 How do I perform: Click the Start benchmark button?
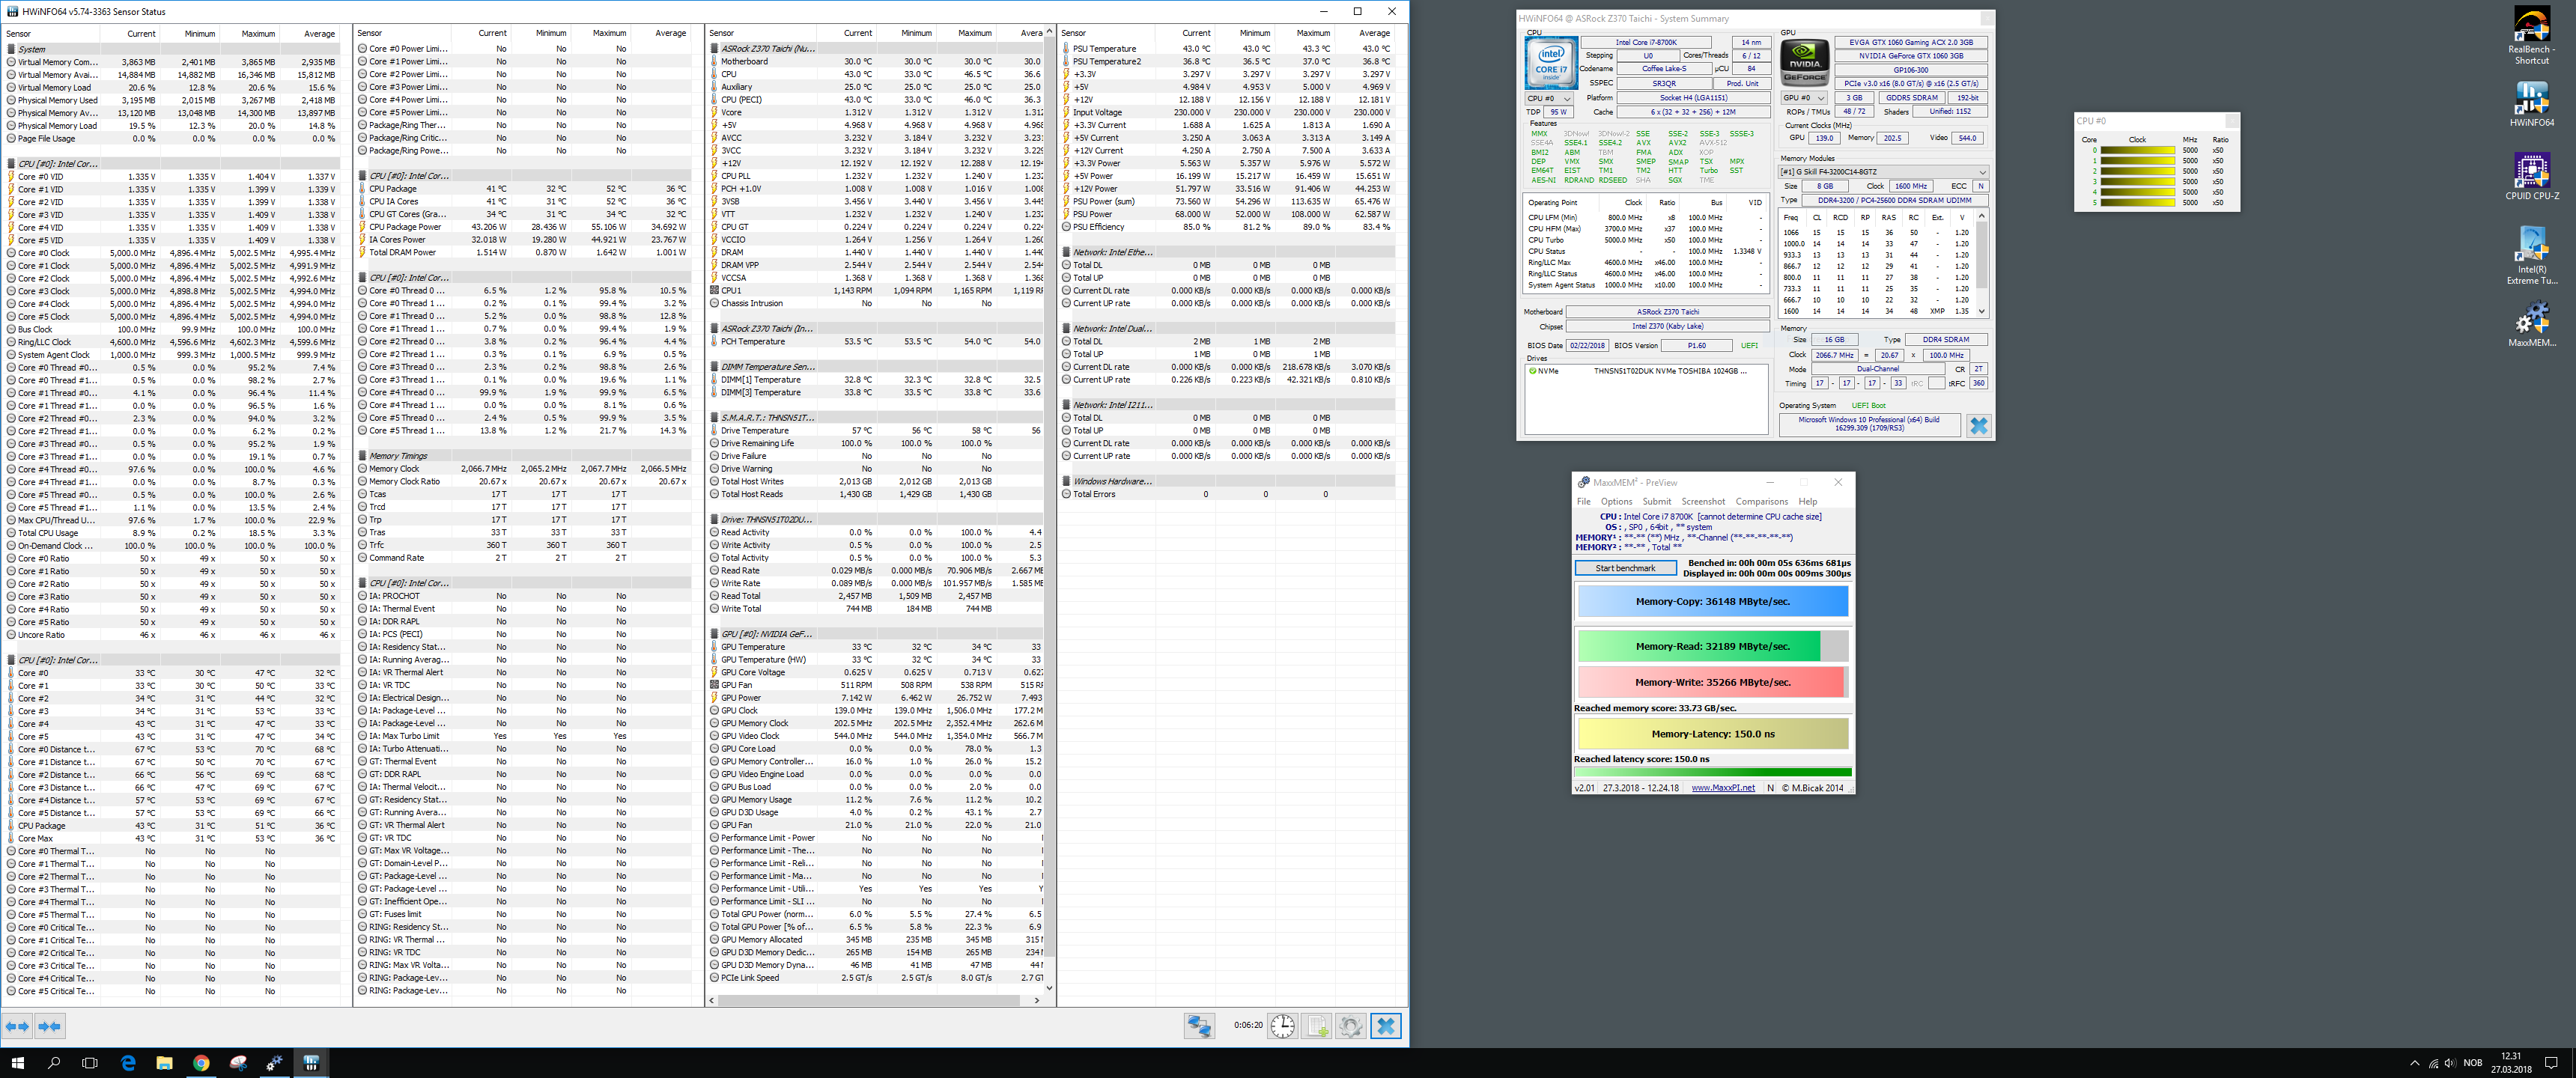tap(1625, 568)
